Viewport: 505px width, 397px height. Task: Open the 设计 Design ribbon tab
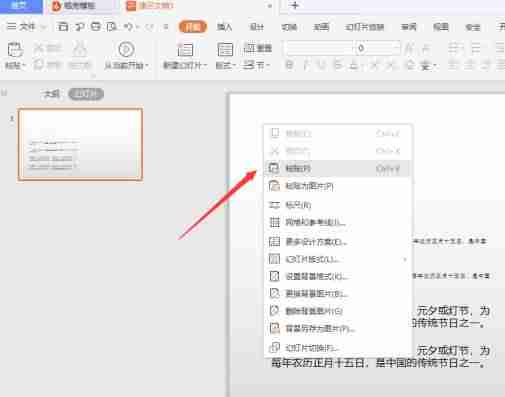pos(257,27)
